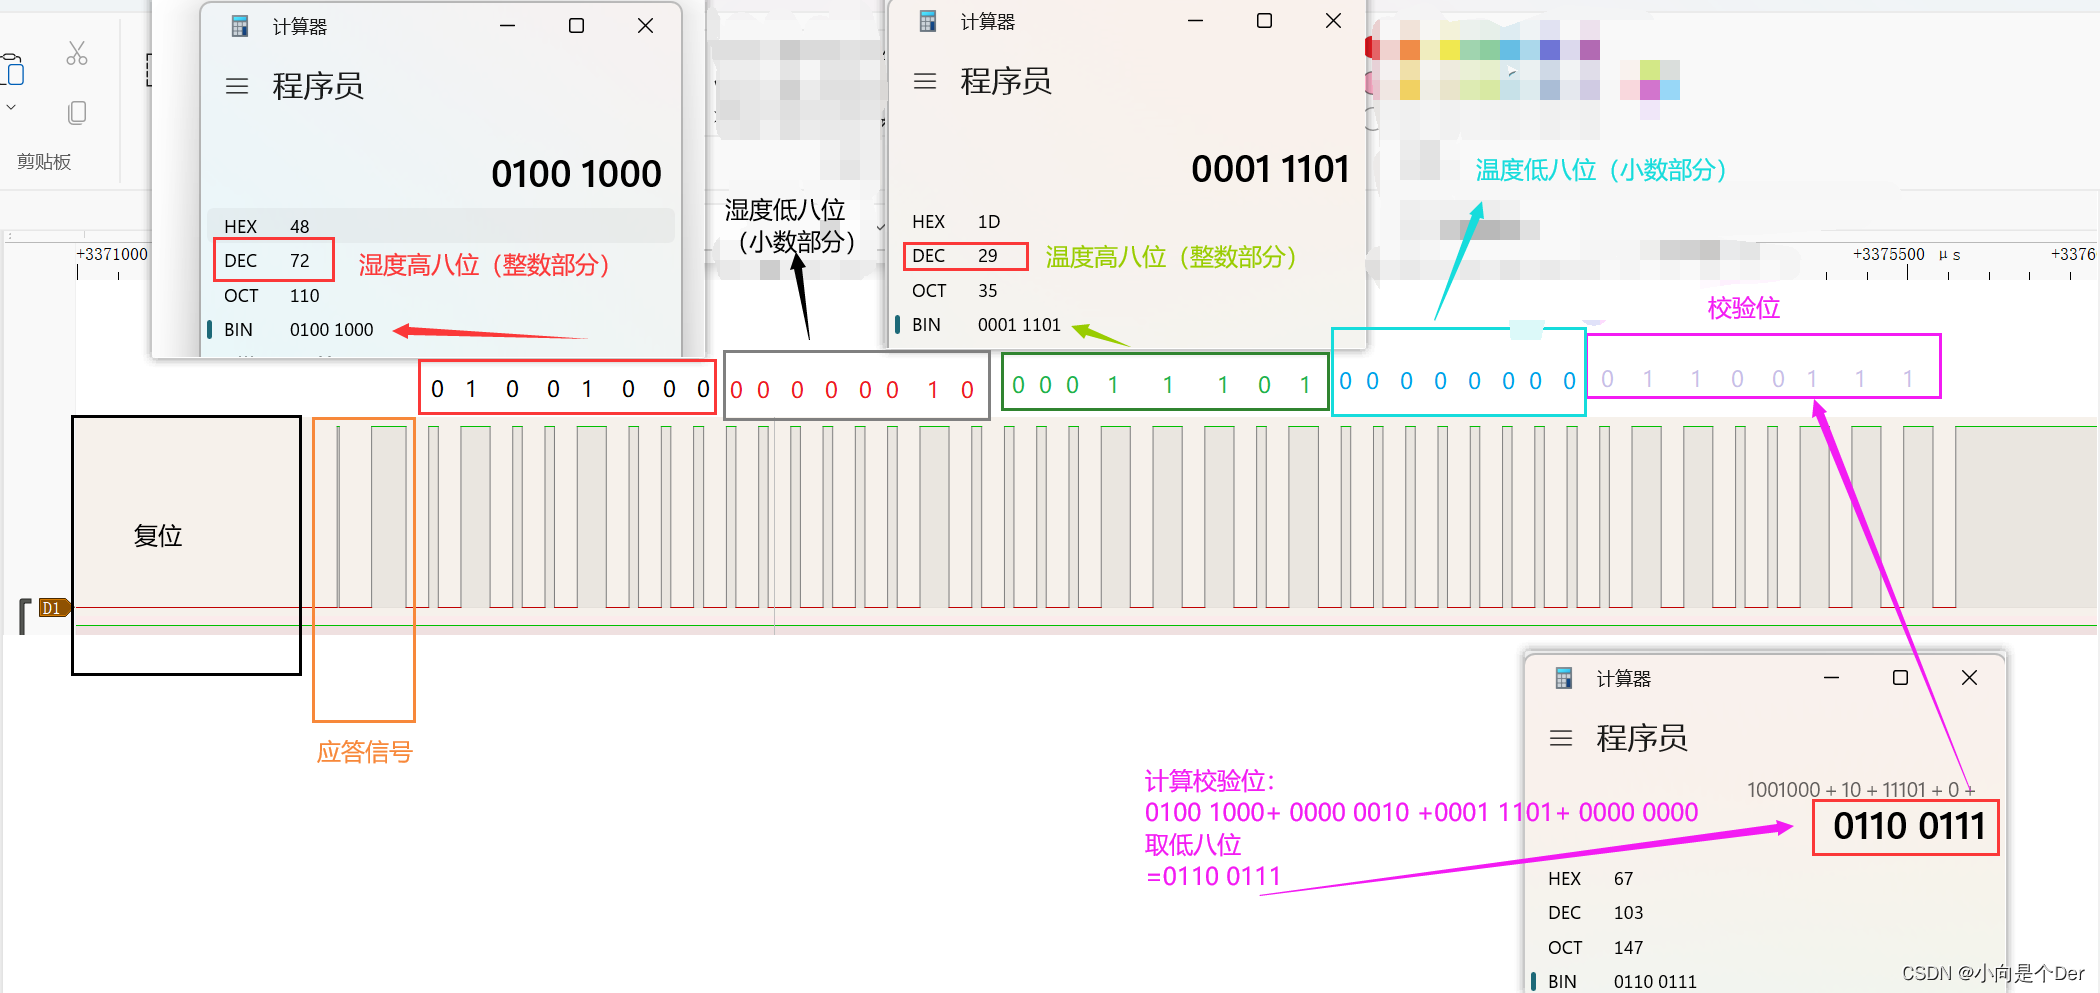Maximize the bottom-right calculator window
Screen dimensions: 2100x993
1900,678
